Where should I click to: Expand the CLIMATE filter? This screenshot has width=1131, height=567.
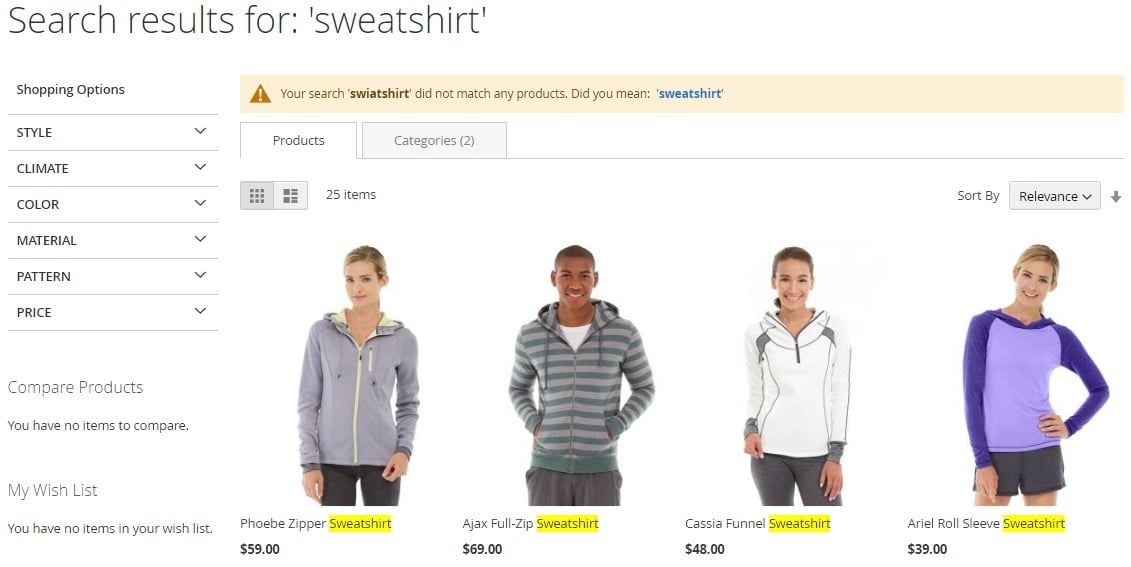113,169
